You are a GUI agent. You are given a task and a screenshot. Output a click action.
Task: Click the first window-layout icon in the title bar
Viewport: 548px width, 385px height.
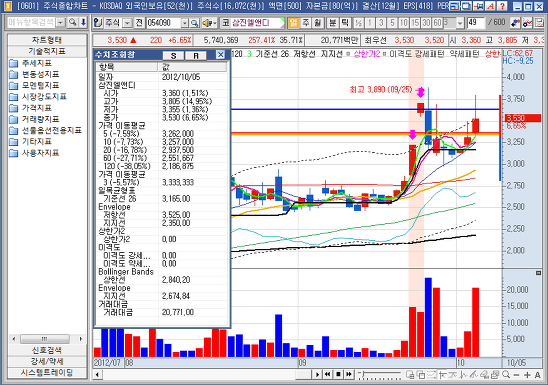point(454,6)
